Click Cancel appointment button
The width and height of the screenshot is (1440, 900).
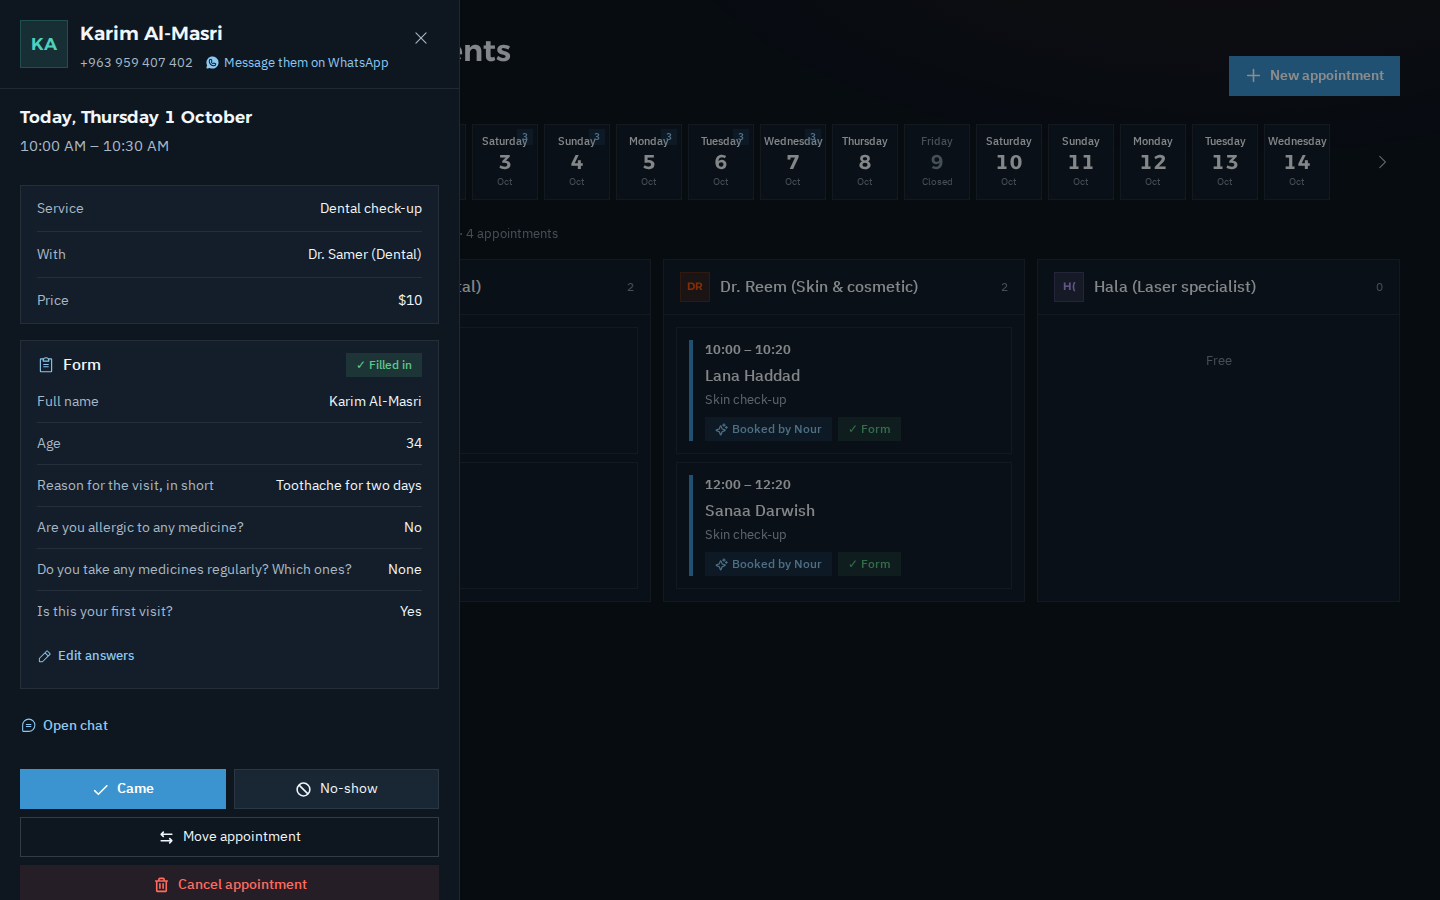(229, 884)
